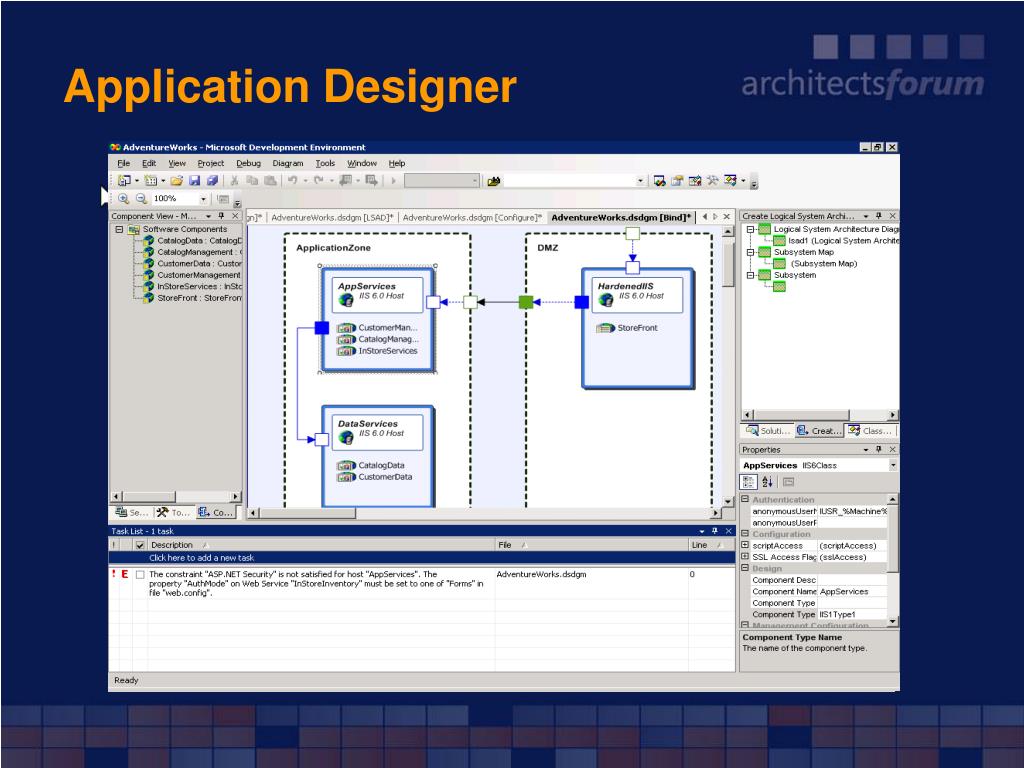Click the Paste toolbar icon
Viewport: 1024px width, 768px height.
point(270,181)
